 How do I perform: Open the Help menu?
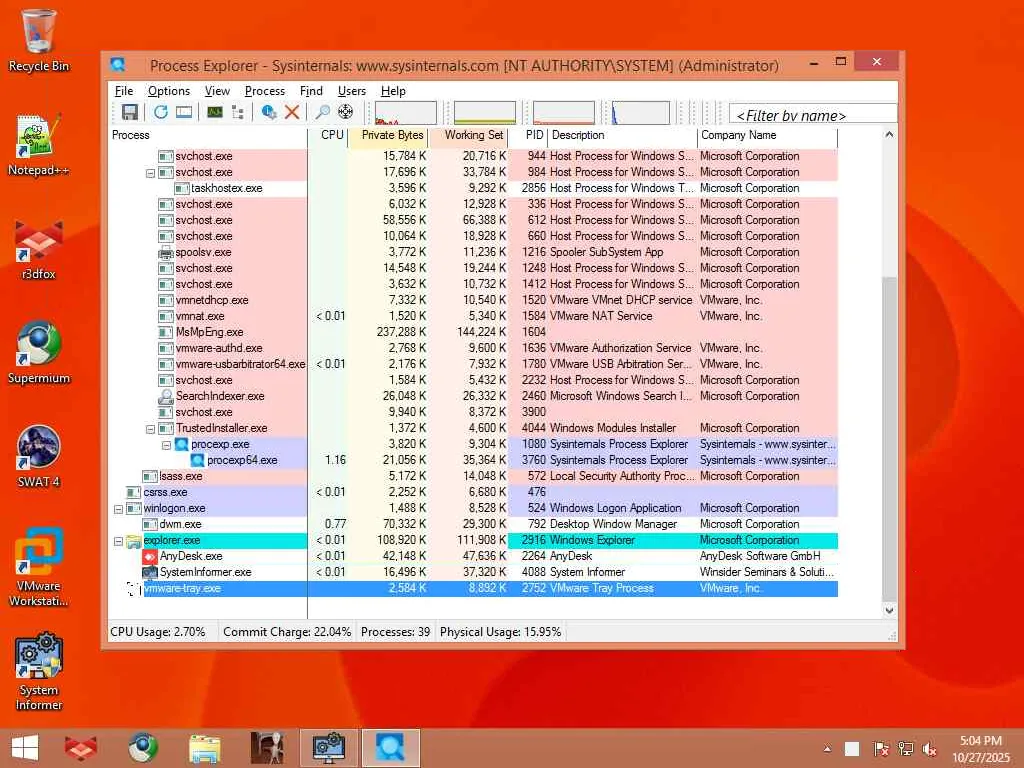[x=392, y=91]
